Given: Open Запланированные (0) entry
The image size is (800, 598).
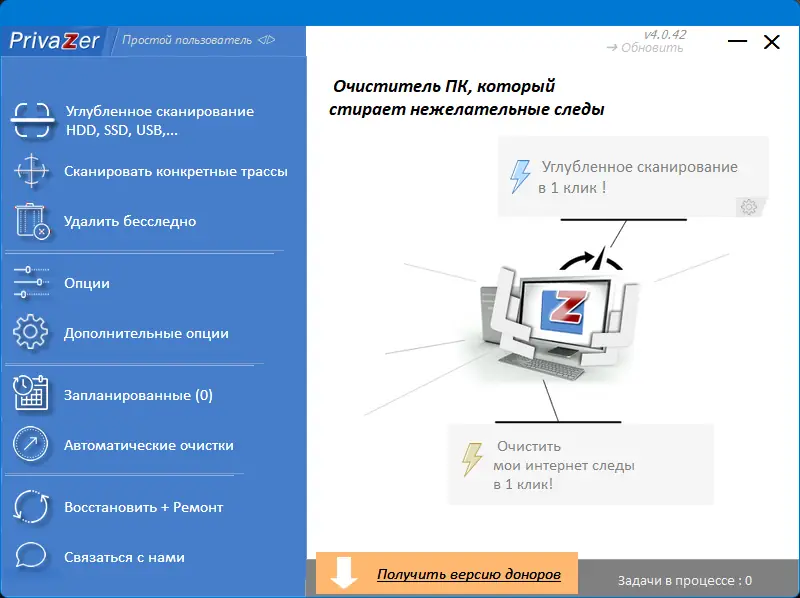Looking at the screenshot, I should [x=138, y=395].
